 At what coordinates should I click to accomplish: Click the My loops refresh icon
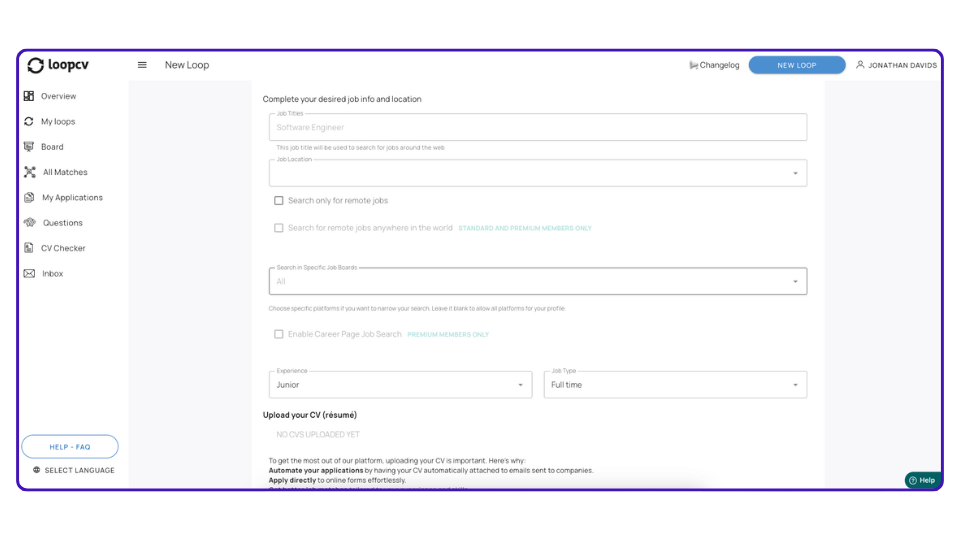[29, 121]
